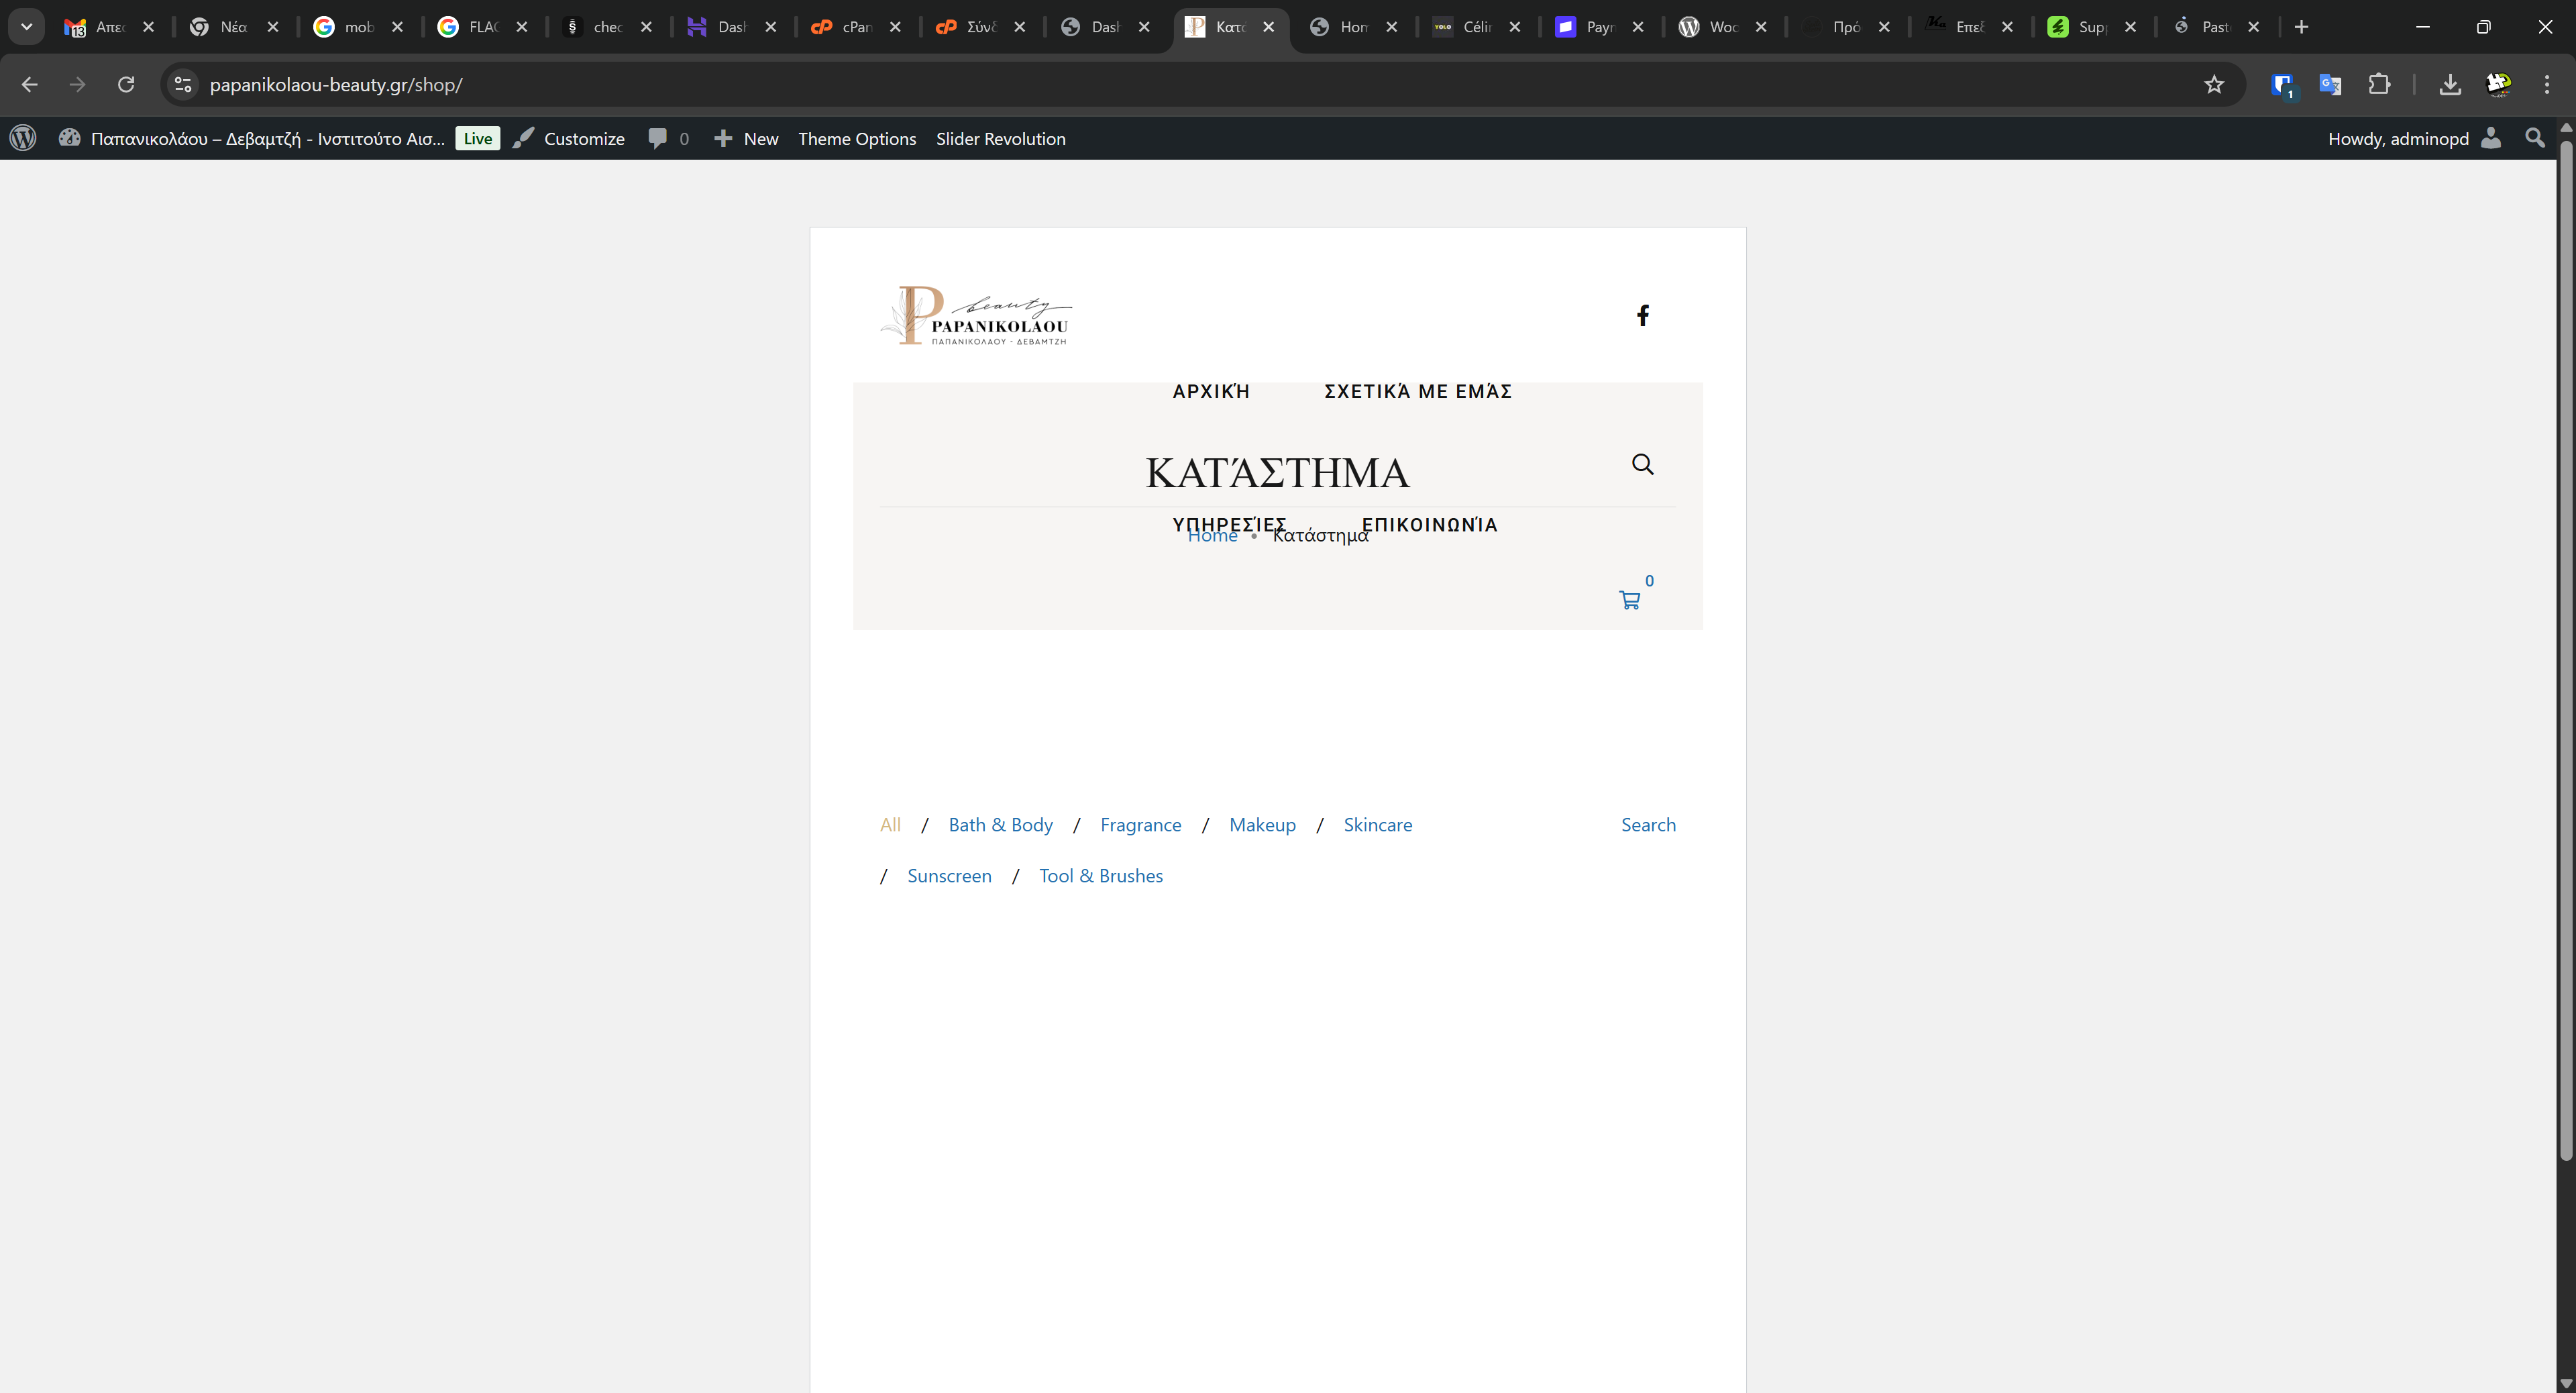The width and height of the screenshot is (2576, 1393).
Task: Open the browser extensions puzzle icon
Action: [x=2379, y=85]
